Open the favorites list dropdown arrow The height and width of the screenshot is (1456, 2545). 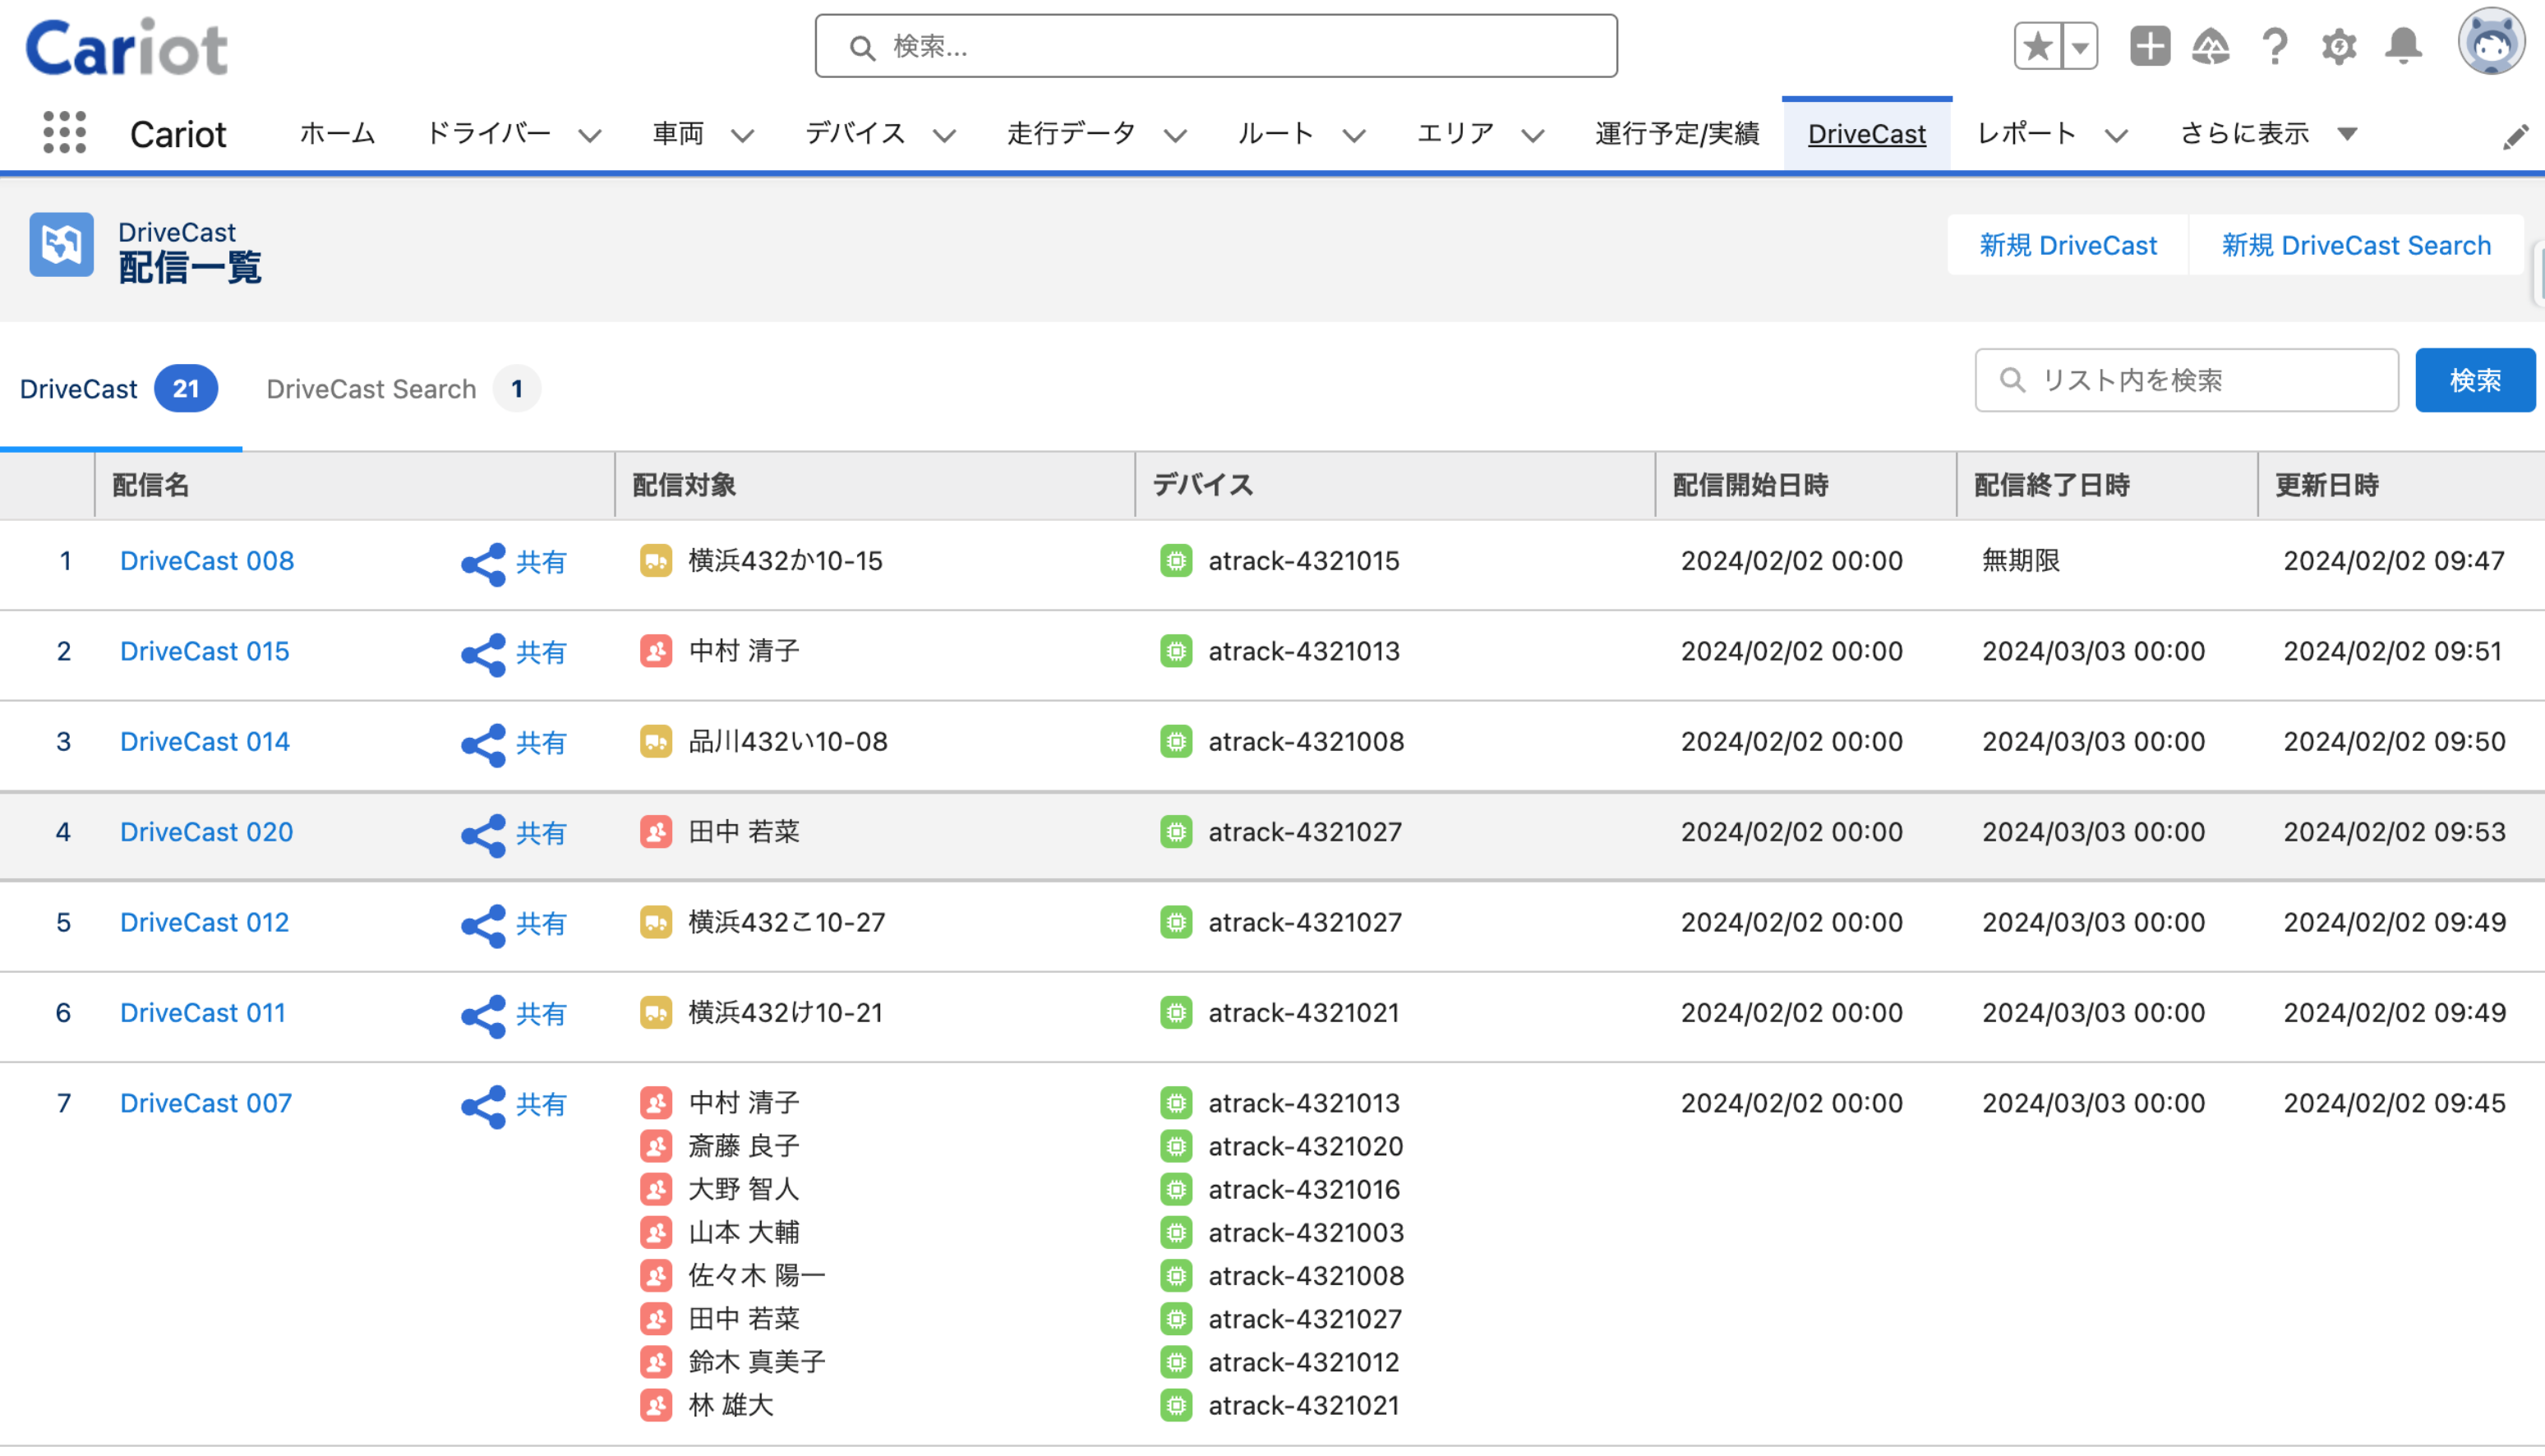[2080, 46]
